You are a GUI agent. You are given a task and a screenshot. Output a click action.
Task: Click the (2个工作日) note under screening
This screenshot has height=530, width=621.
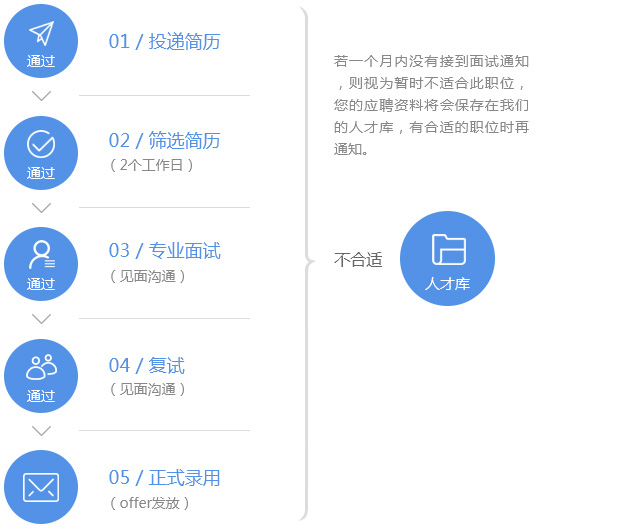(151, 165)
